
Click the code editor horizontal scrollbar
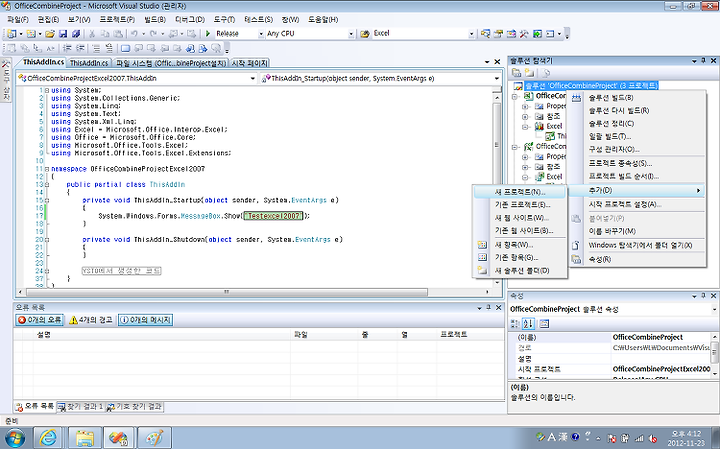[227, 292]
